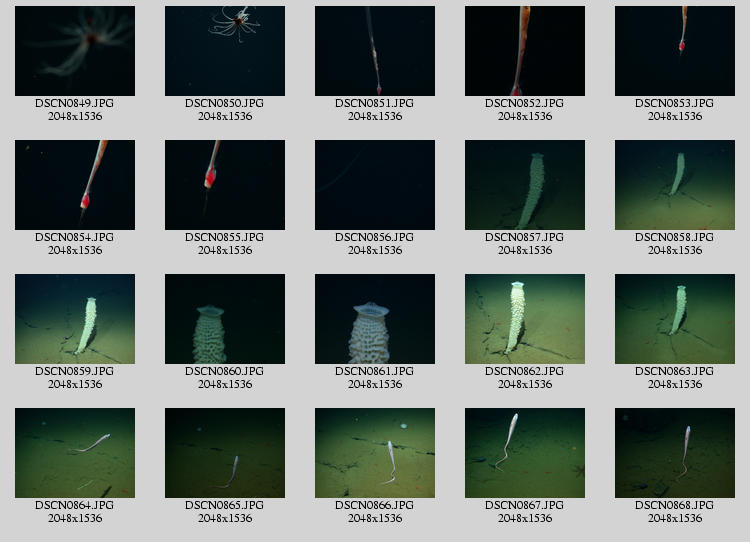Select the DSCN0852.JPG thumbnail
The width and height of the screenshot is (750, 542).
(x=525, y=51)
